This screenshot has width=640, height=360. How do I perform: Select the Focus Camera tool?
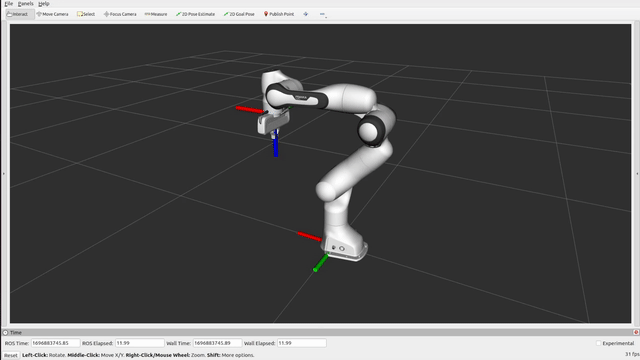click(x=120, y=14)
